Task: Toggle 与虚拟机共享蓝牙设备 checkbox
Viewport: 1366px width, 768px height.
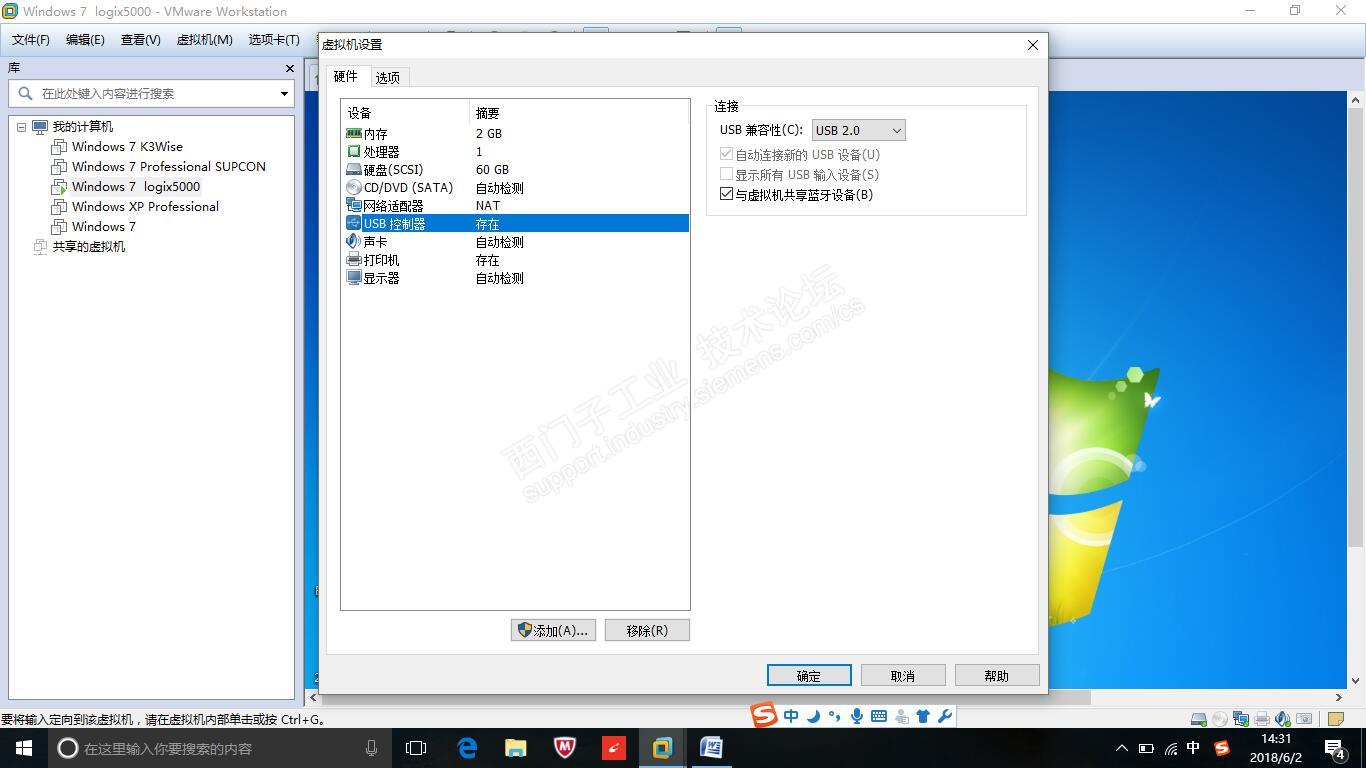Action: pos(727,194)
